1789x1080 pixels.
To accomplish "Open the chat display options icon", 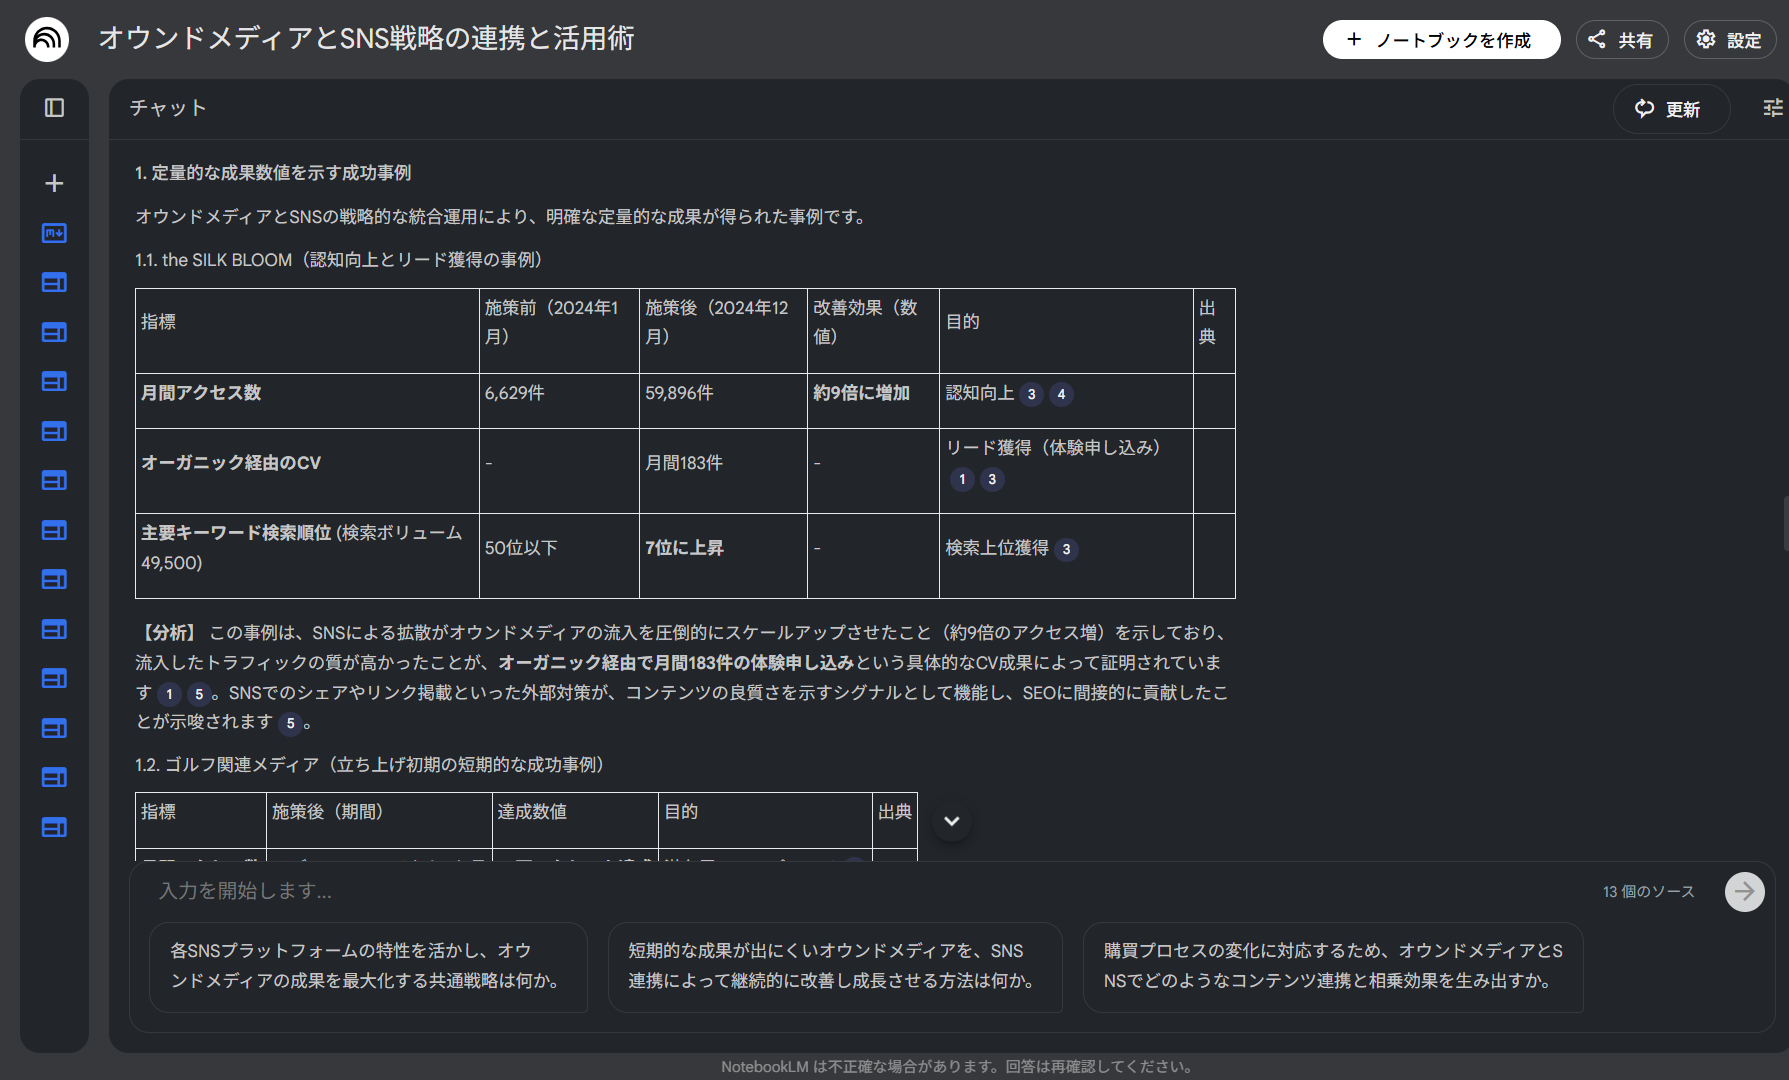I will pyautogui.click(x=1771, y=107).
